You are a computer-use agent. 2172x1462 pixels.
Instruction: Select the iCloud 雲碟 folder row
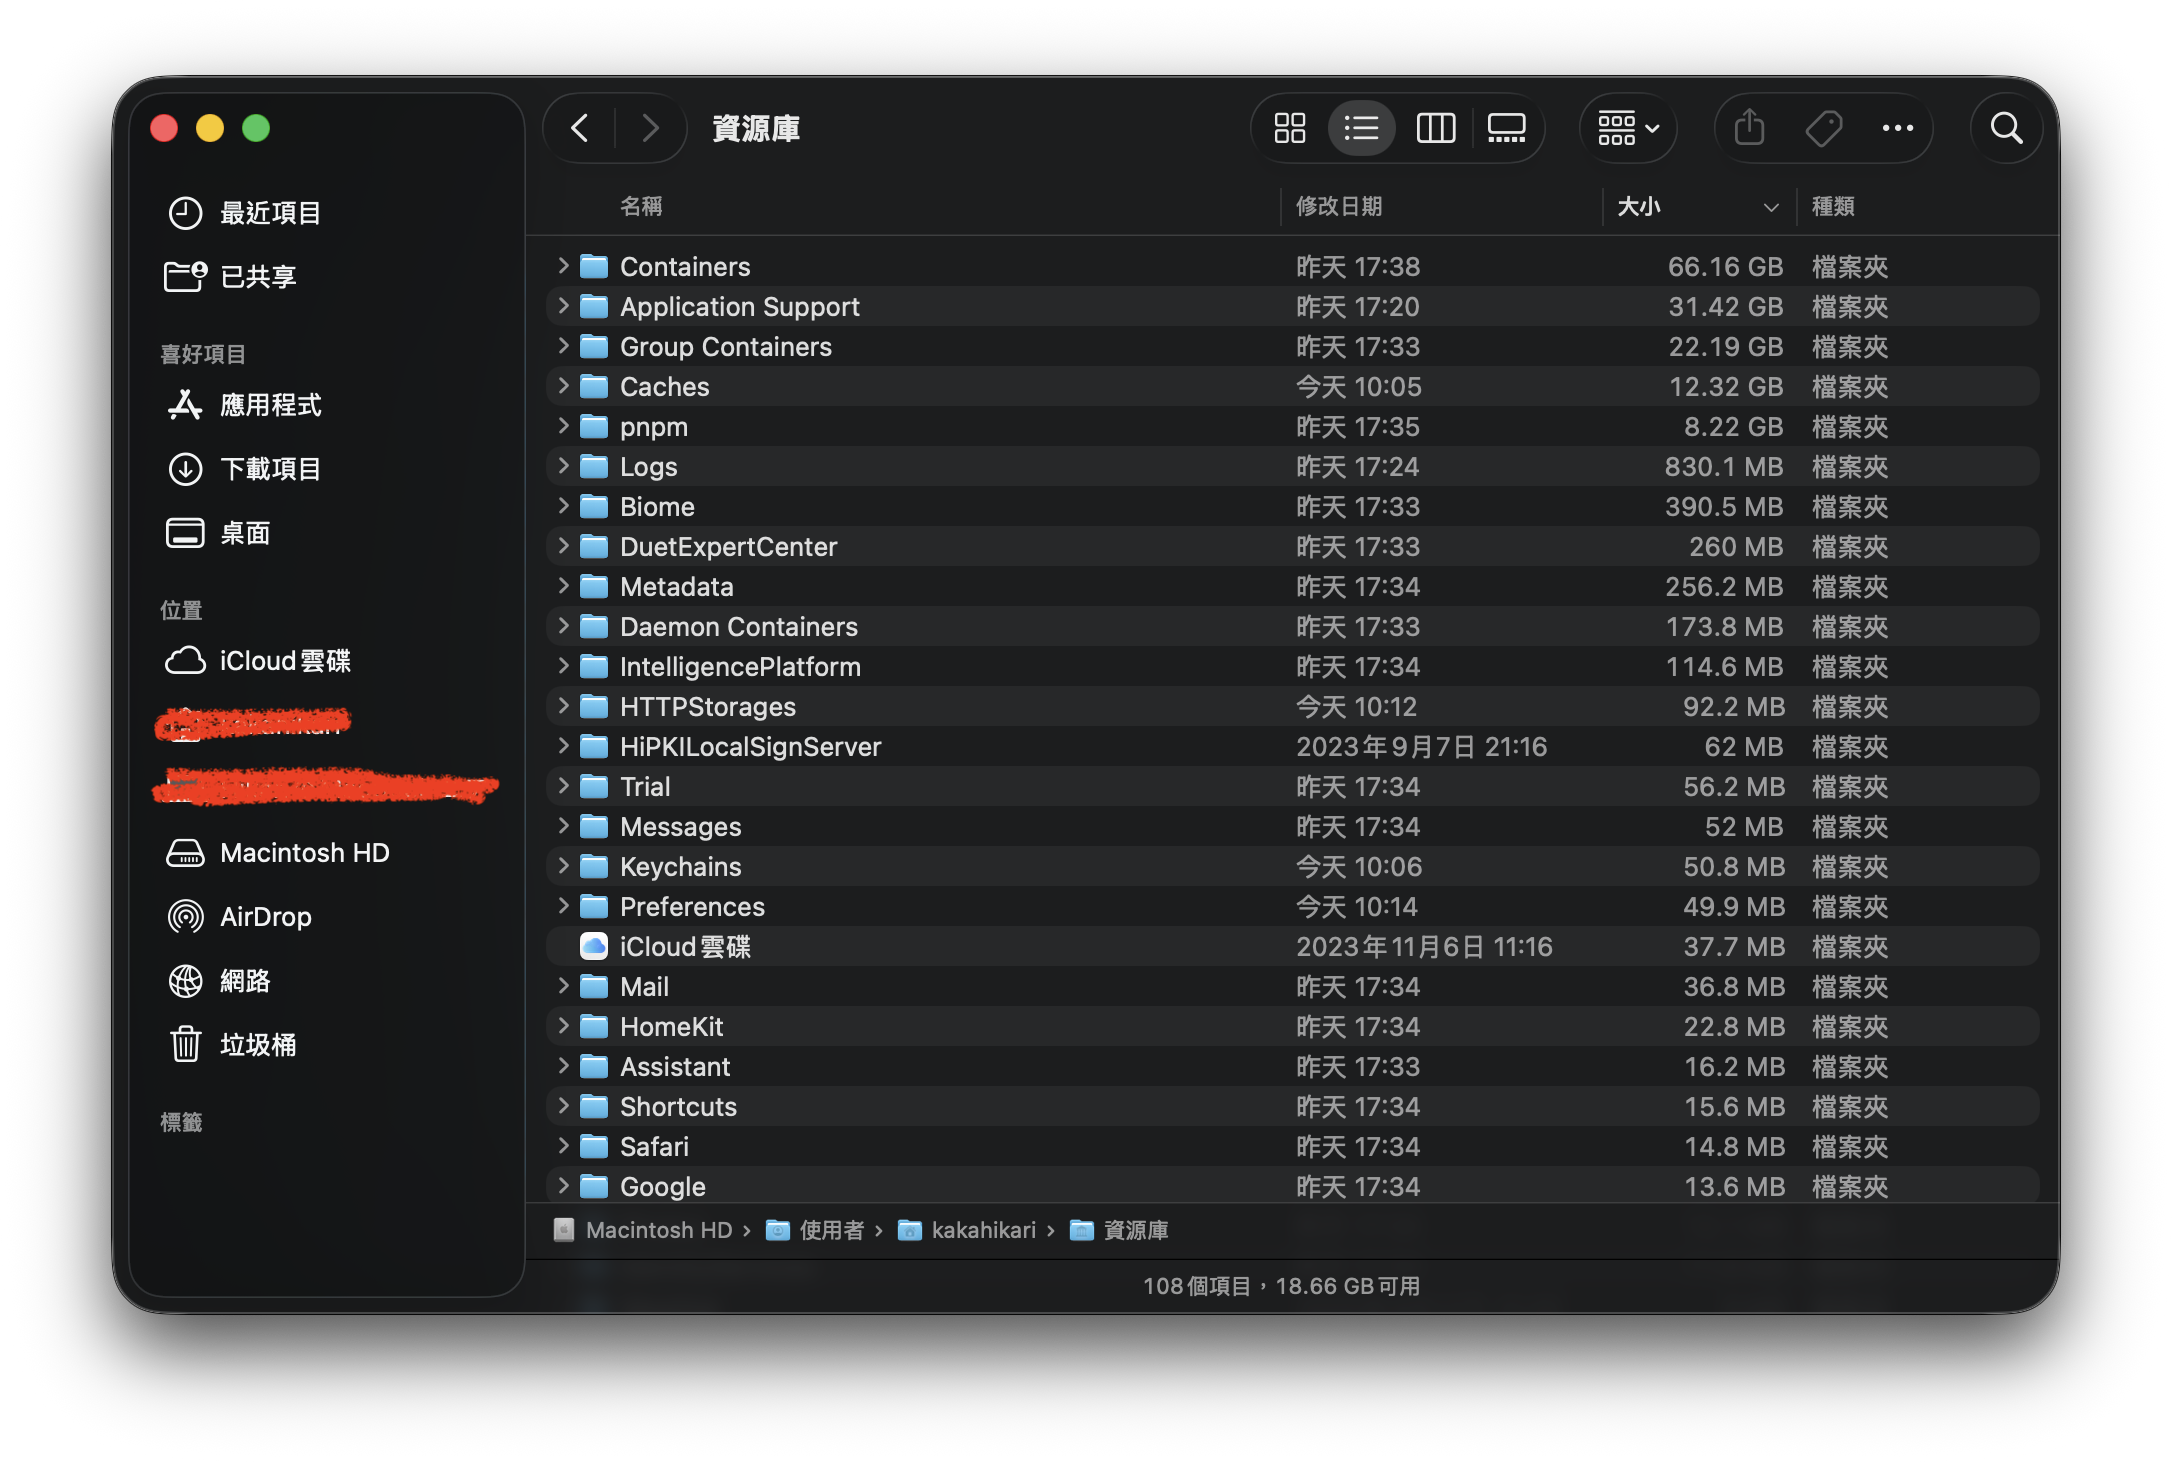tap(685, 947)
